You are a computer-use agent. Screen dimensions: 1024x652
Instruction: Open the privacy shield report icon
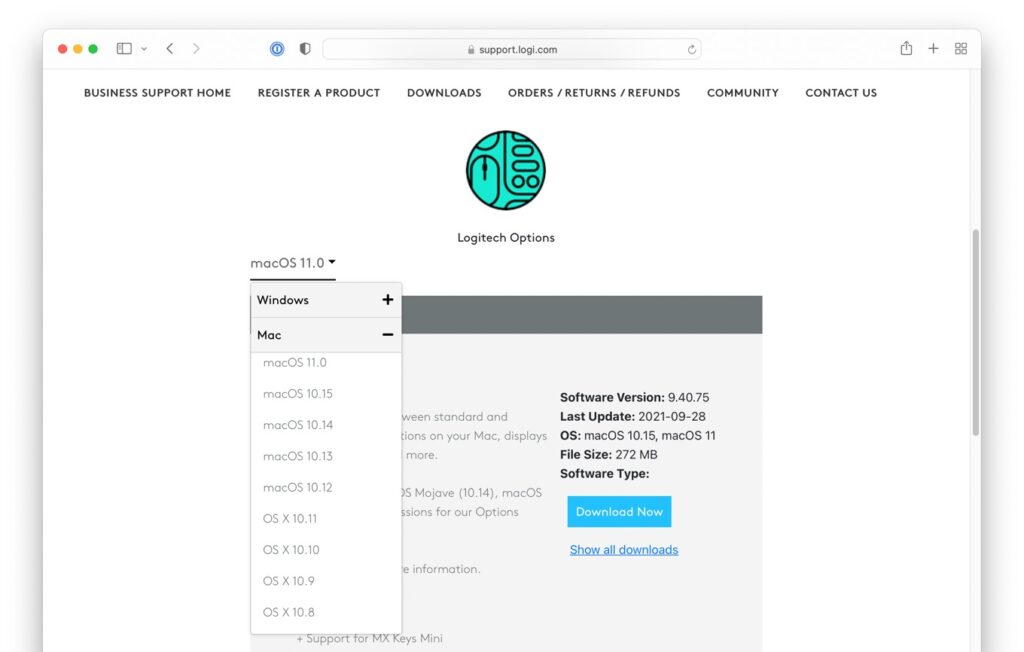coord(305,49)
